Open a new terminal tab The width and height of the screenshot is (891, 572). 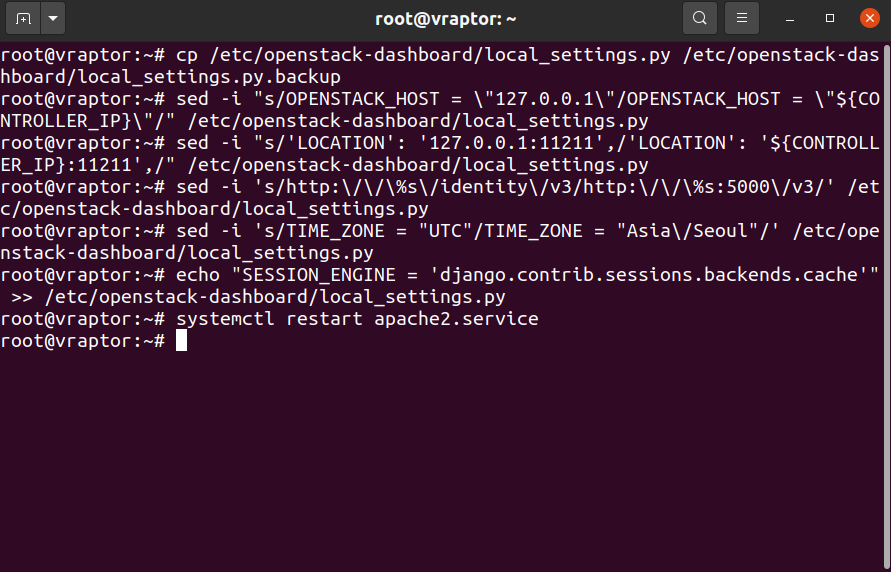tap(23, 18)
